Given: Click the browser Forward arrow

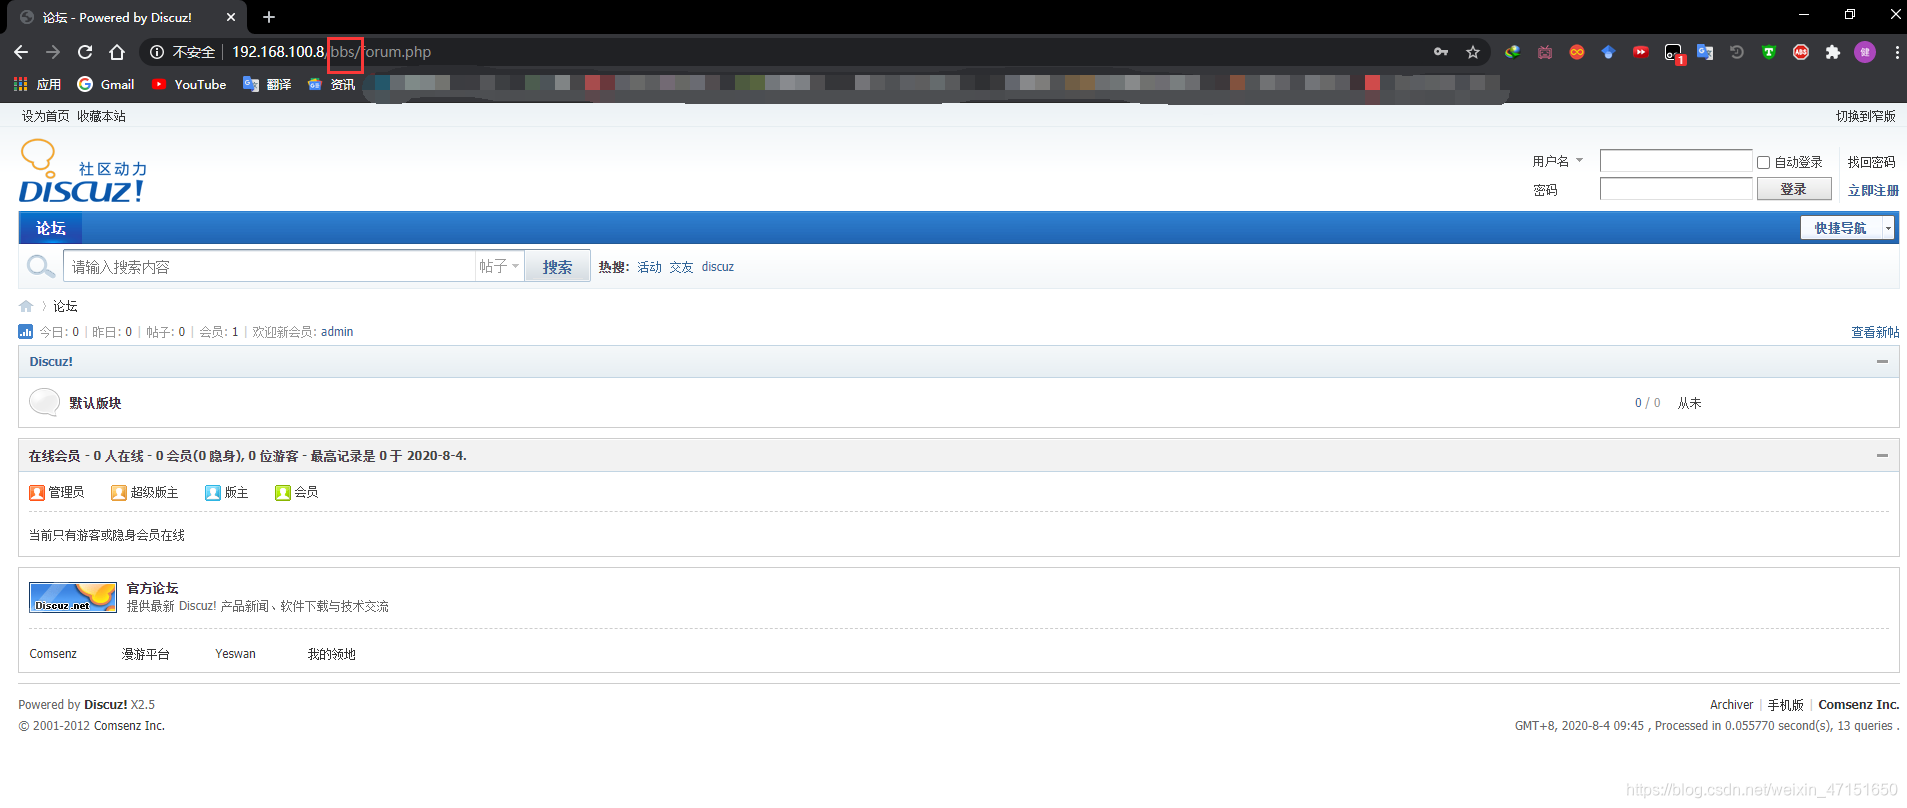Looking at the screenshot, I should 53,52.
